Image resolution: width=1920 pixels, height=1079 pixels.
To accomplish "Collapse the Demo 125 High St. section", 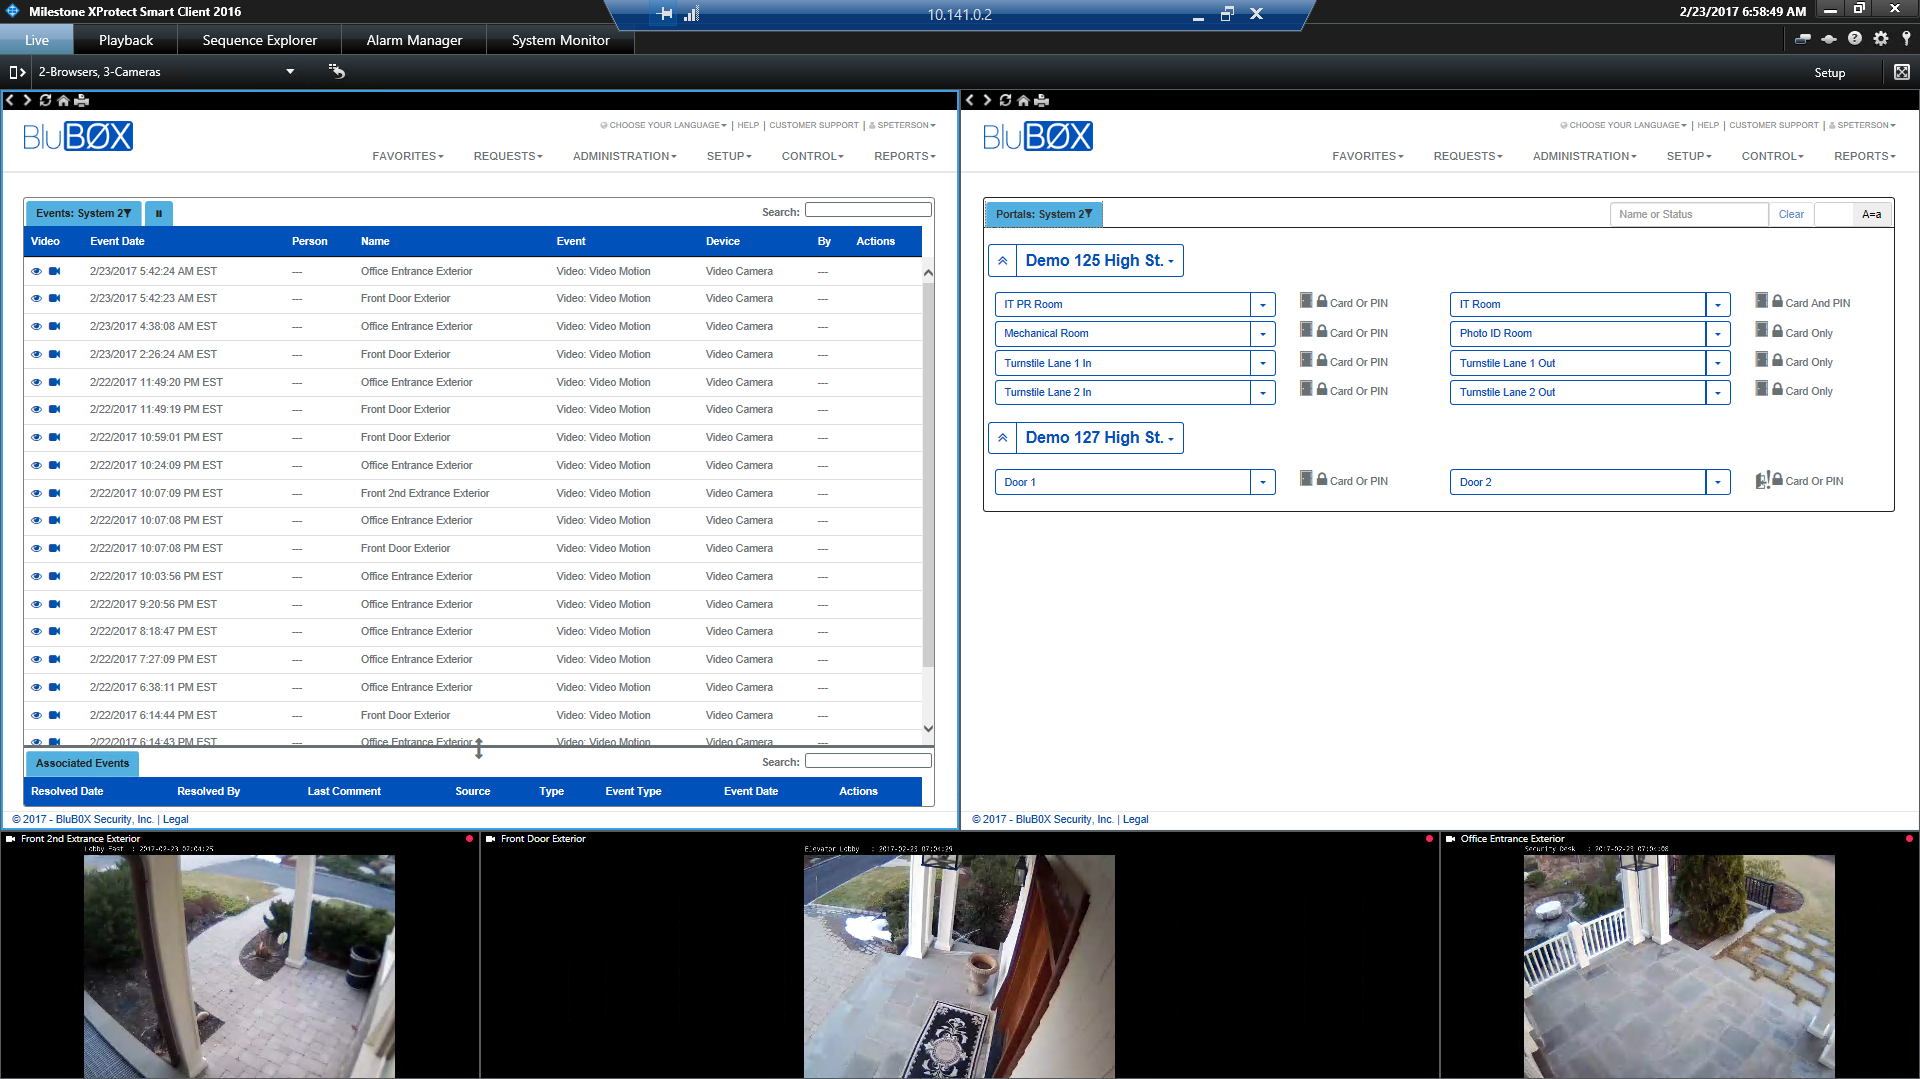I will (x=1002, y=260).
